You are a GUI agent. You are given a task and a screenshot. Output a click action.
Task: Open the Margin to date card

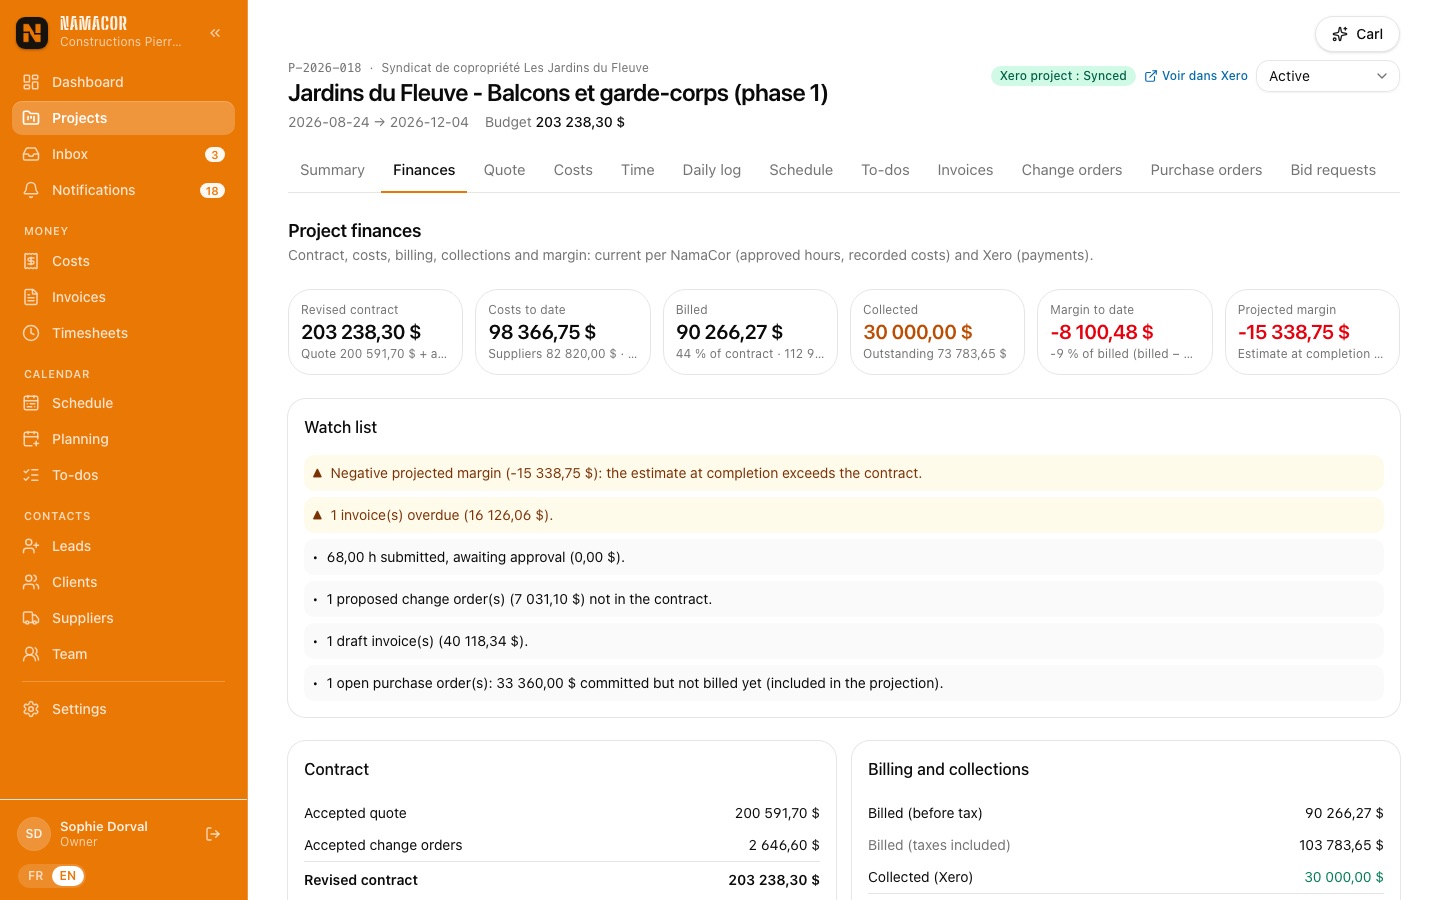click(x=1125, y=332)
